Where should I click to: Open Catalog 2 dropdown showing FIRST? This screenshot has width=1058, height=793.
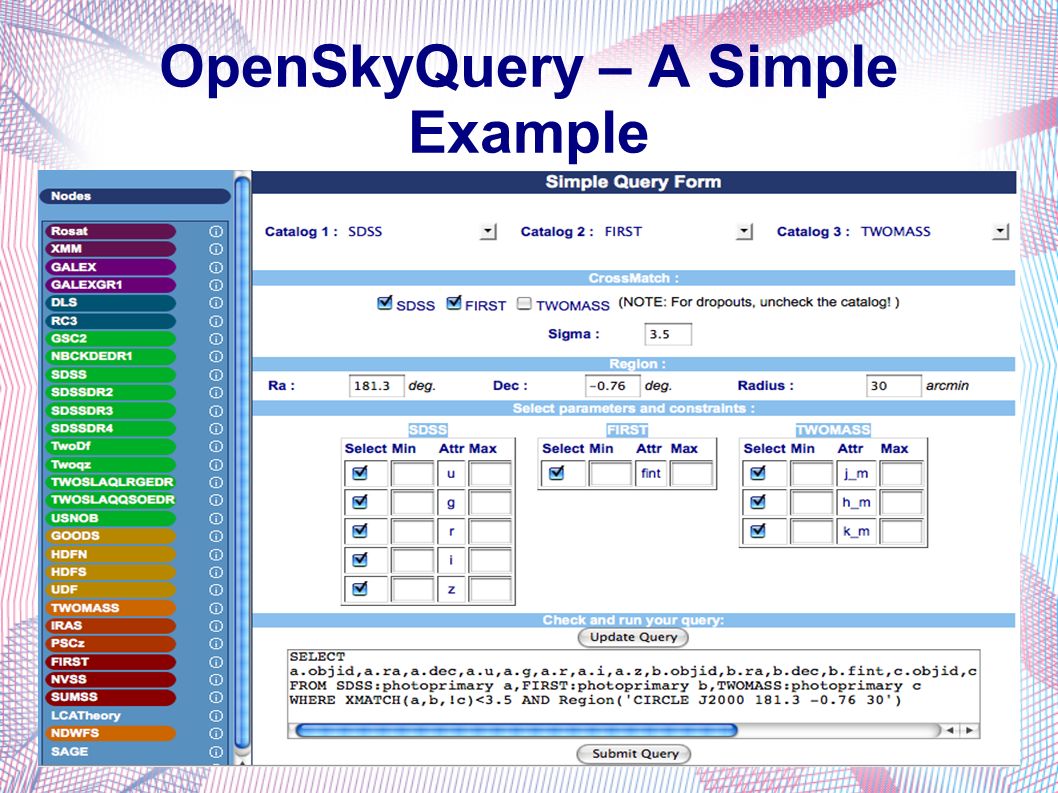pos(744,232)
